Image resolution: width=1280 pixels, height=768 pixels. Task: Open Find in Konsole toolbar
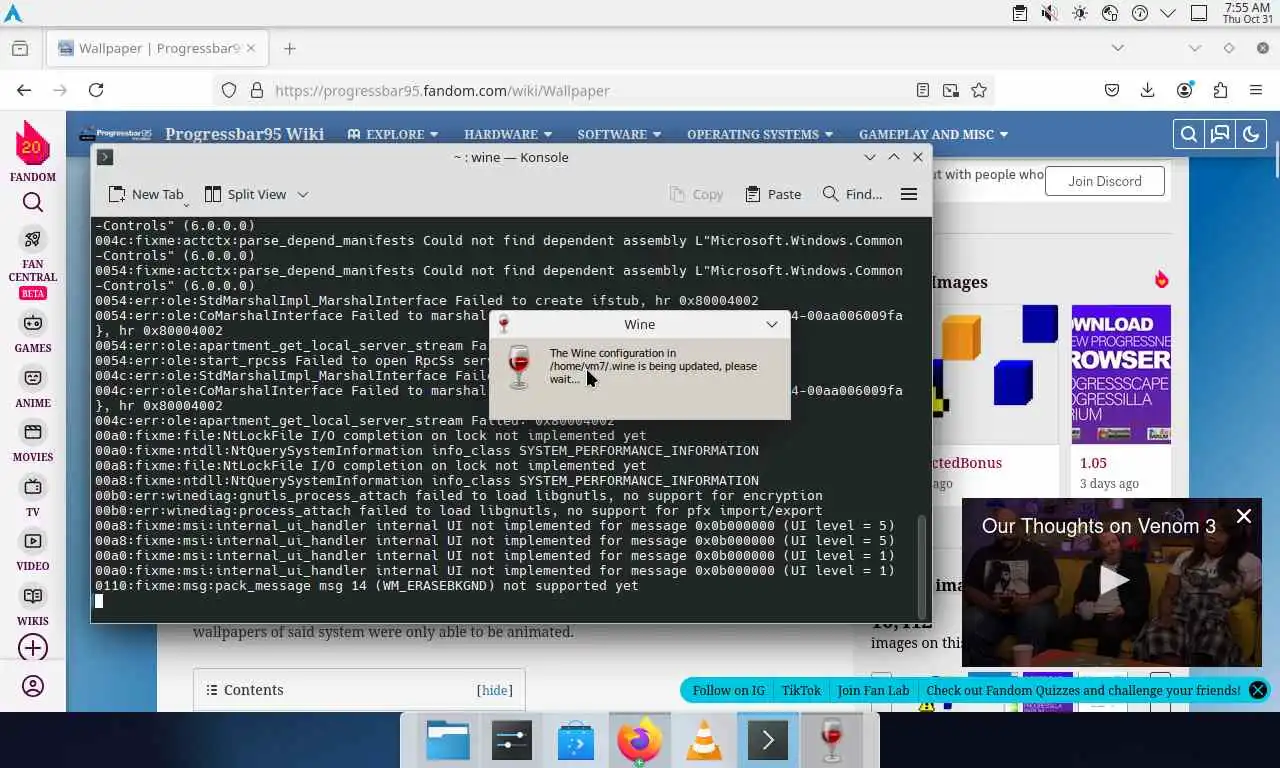pyautogui.click(x=852, y=194)
